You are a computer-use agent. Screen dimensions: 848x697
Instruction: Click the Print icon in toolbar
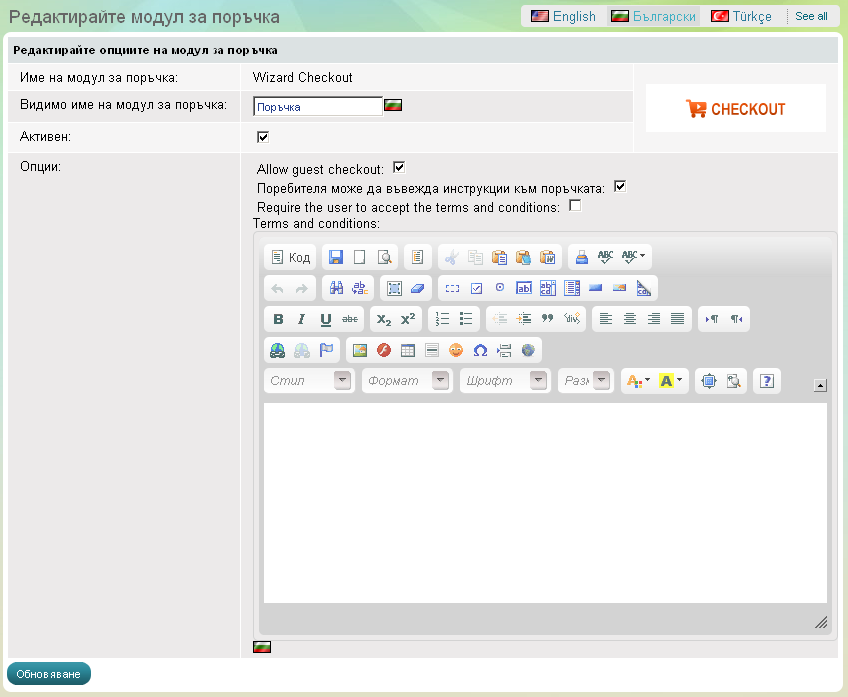(x=582, y=257)
